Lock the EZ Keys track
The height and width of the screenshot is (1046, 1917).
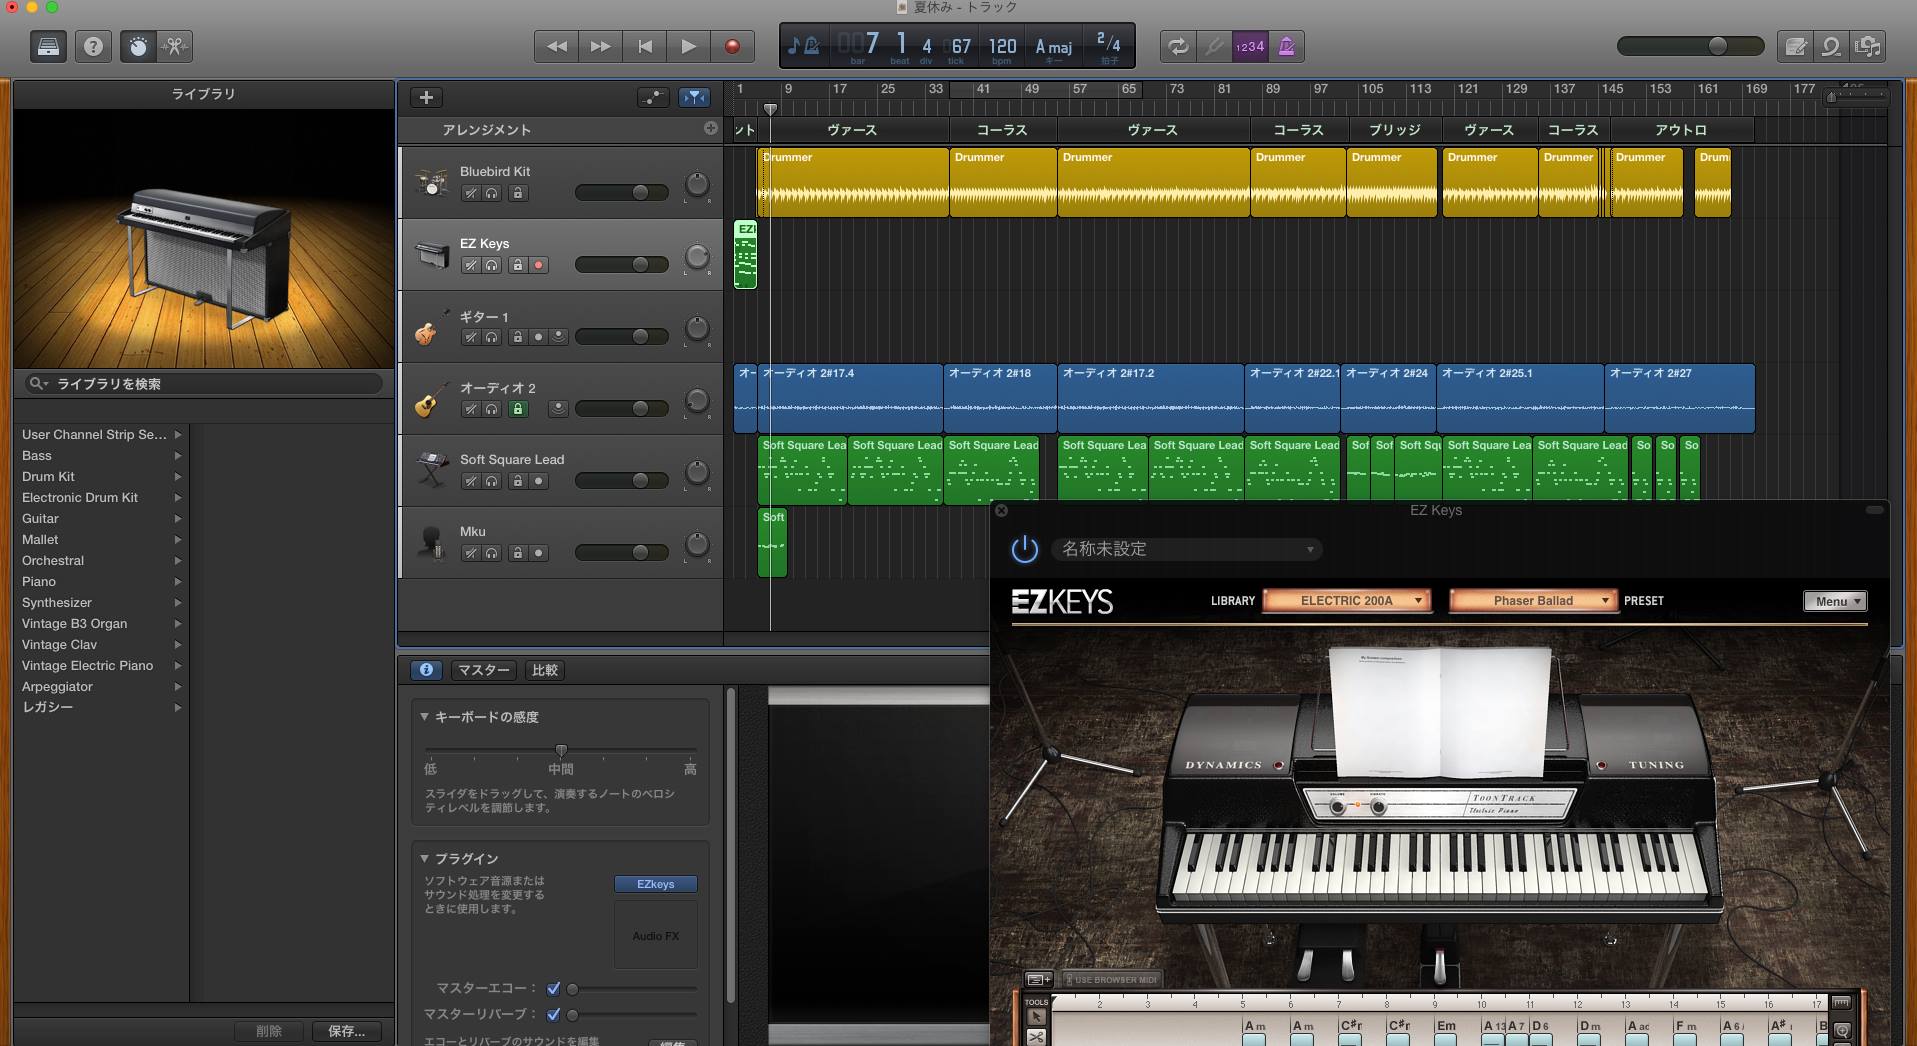coord(517,265)
